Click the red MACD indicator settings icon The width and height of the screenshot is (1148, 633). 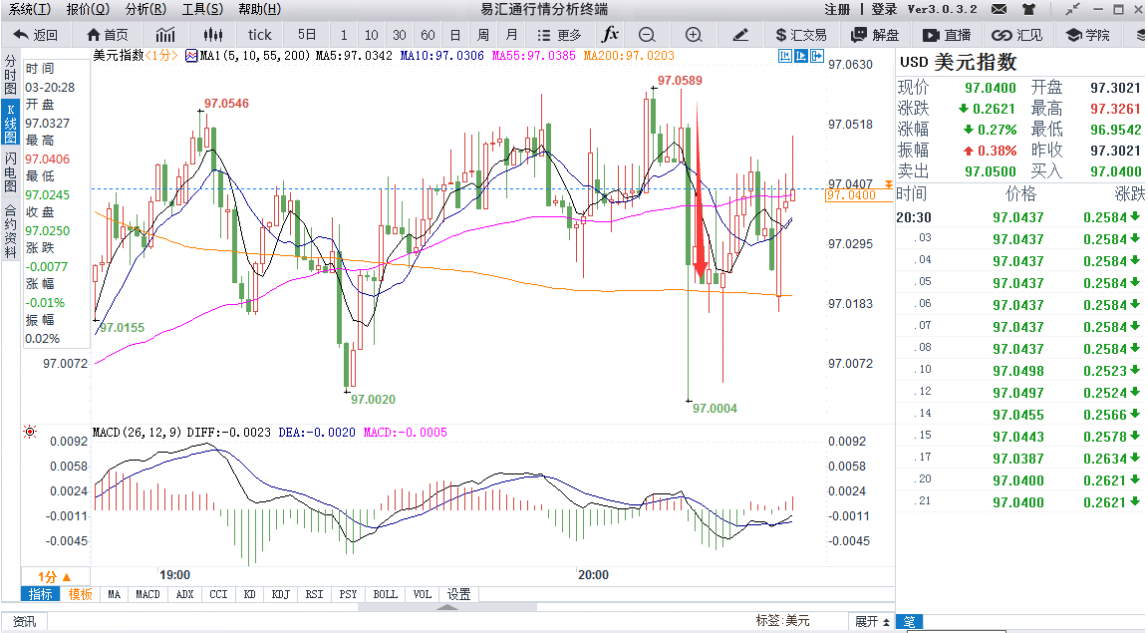coord(30,432)
